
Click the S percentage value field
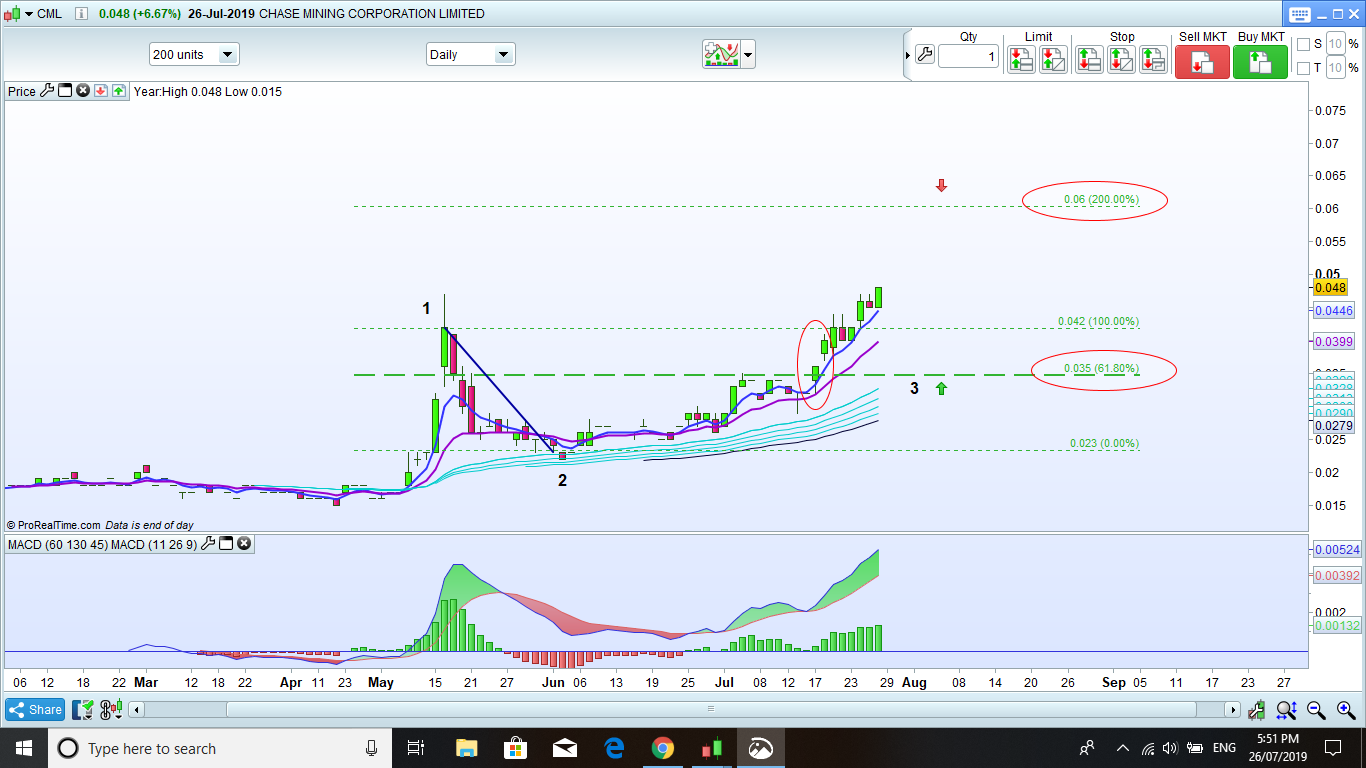(x=1335, y=44)
